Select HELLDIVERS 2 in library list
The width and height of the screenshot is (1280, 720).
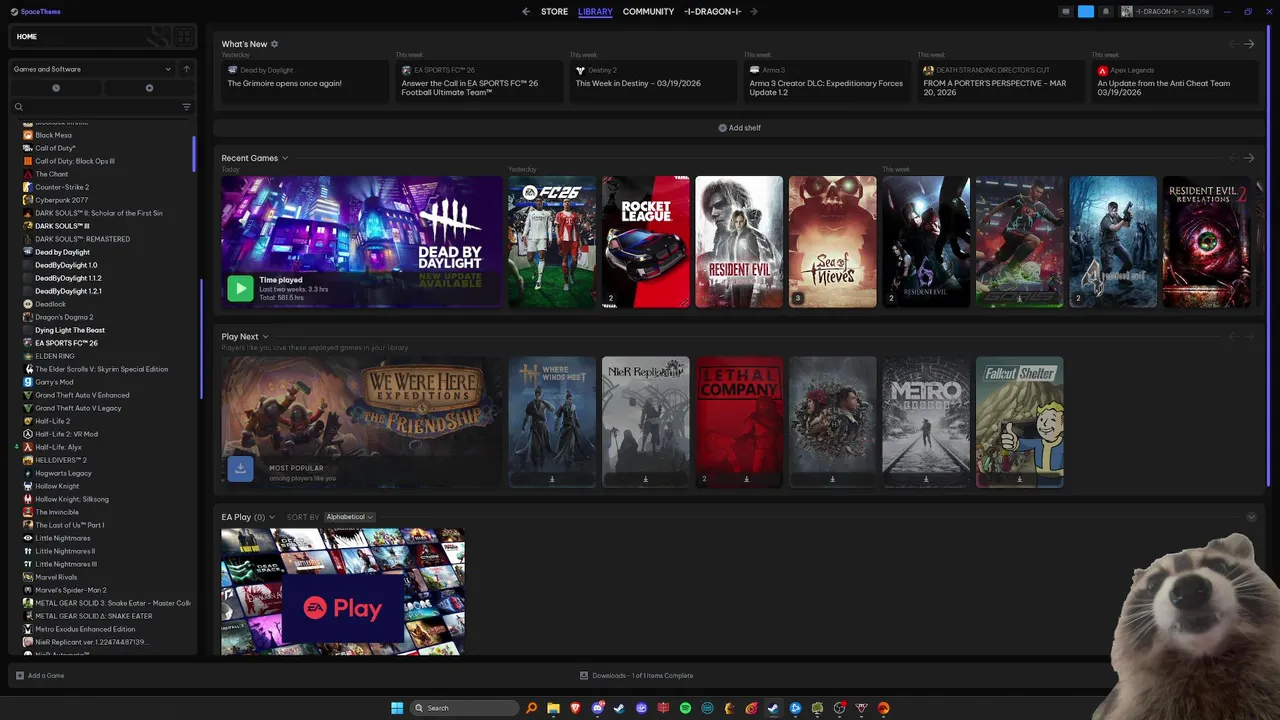click(61, 460)
